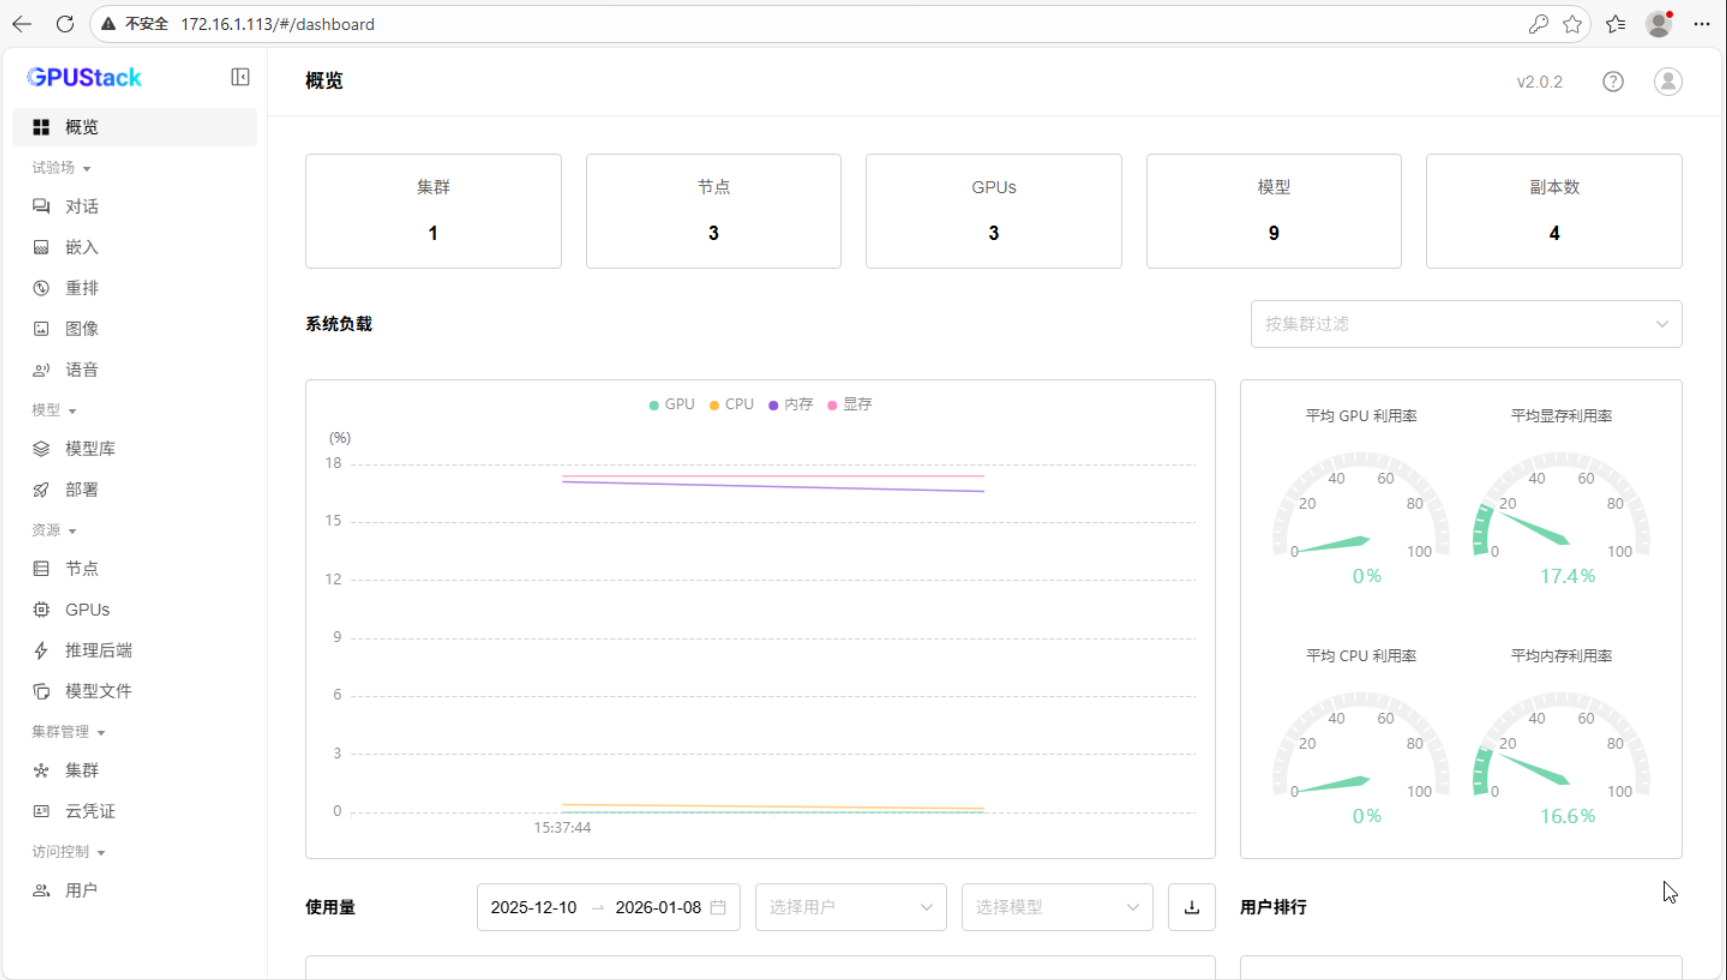Collapse the 集群管理 sidebar group
Screen dimensions: 1727x980
pos(69,732)
